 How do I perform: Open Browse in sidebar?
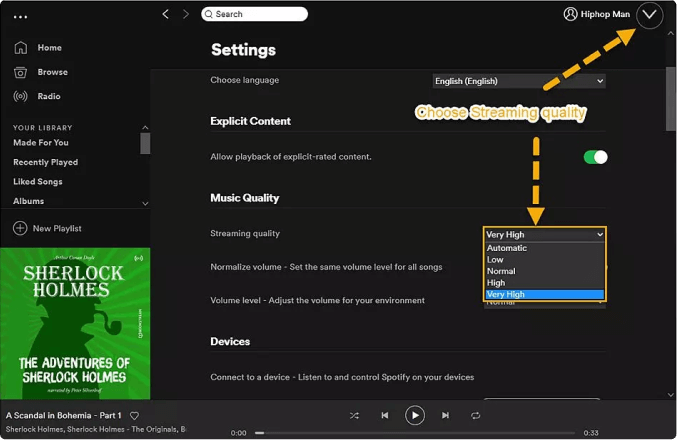[52, 72]
